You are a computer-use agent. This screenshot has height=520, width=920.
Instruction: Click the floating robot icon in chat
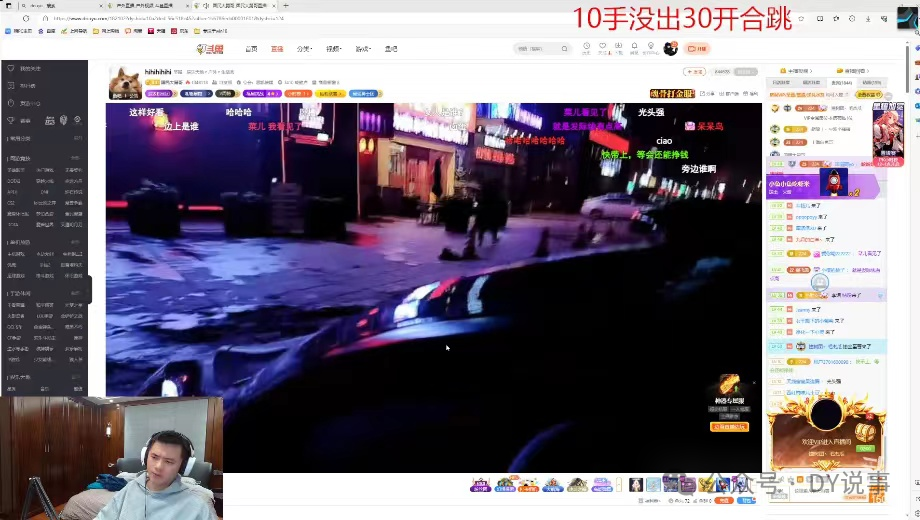(820, 283)
